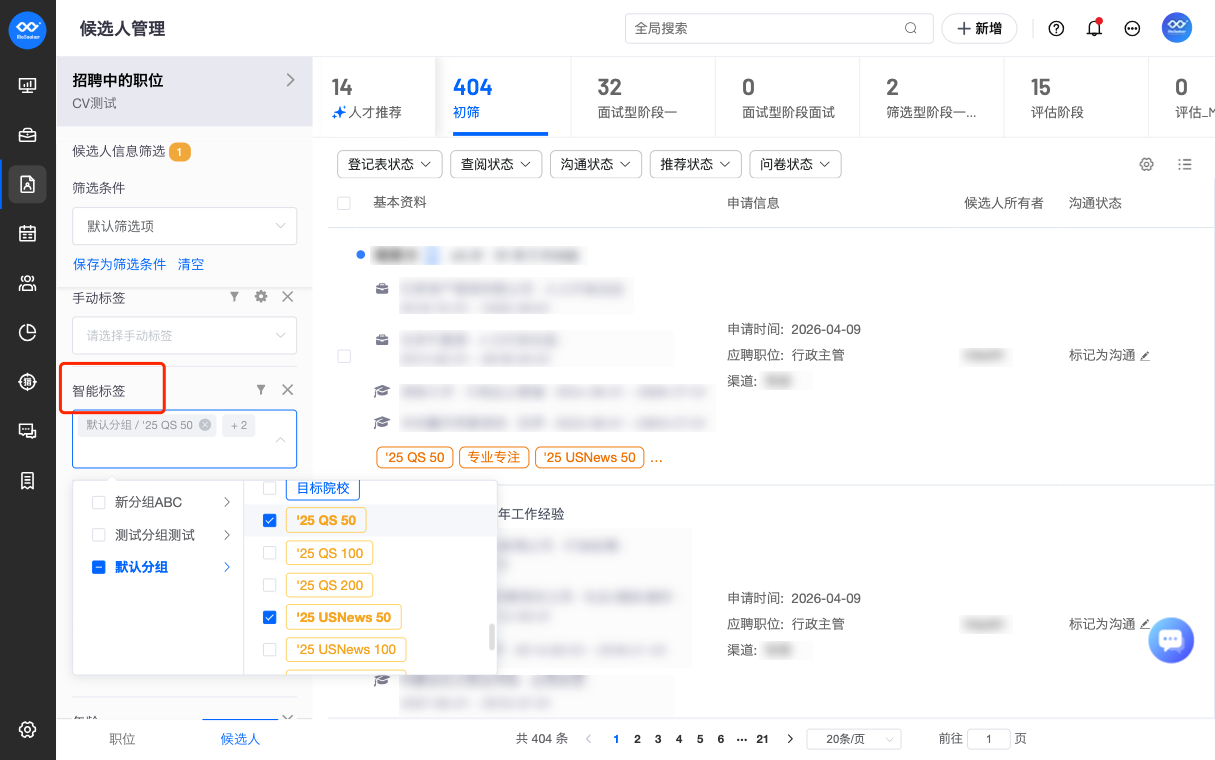The height and width of the screenshot is (760, 1215).
Task: Open the talent pool people icon
Action: [28, 283]
